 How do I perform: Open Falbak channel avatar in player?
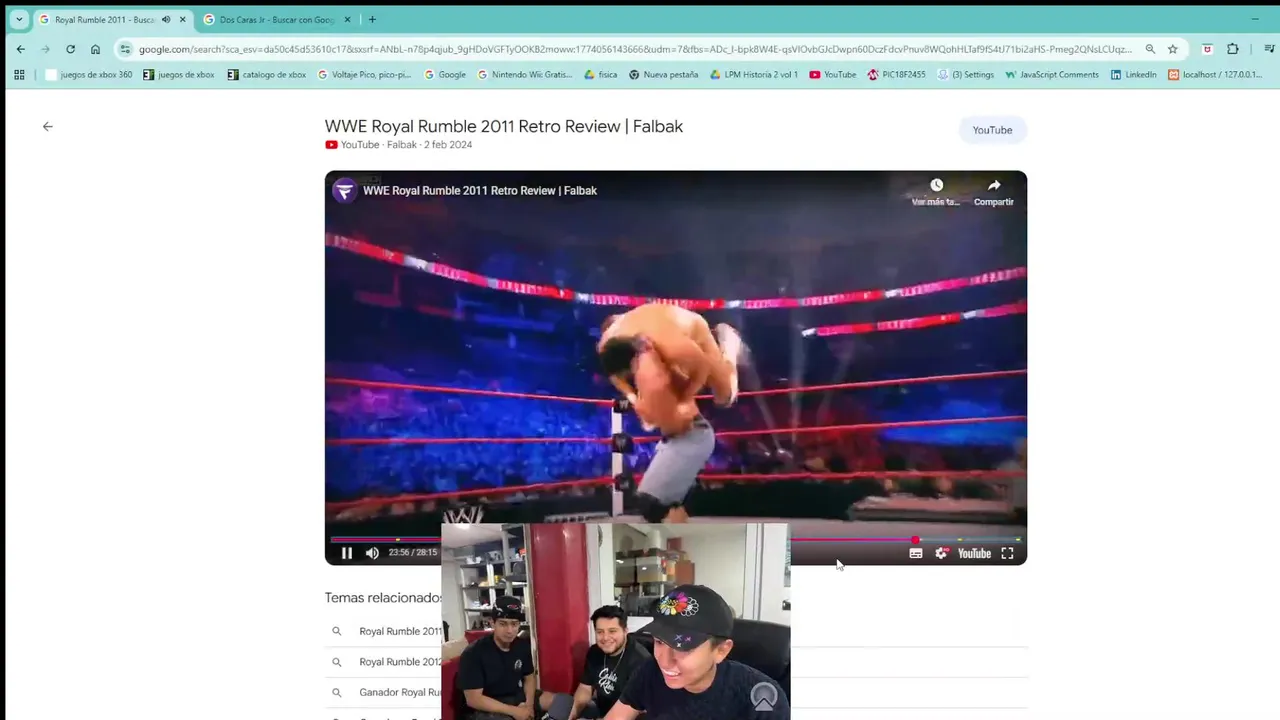[x=344, y=190]
